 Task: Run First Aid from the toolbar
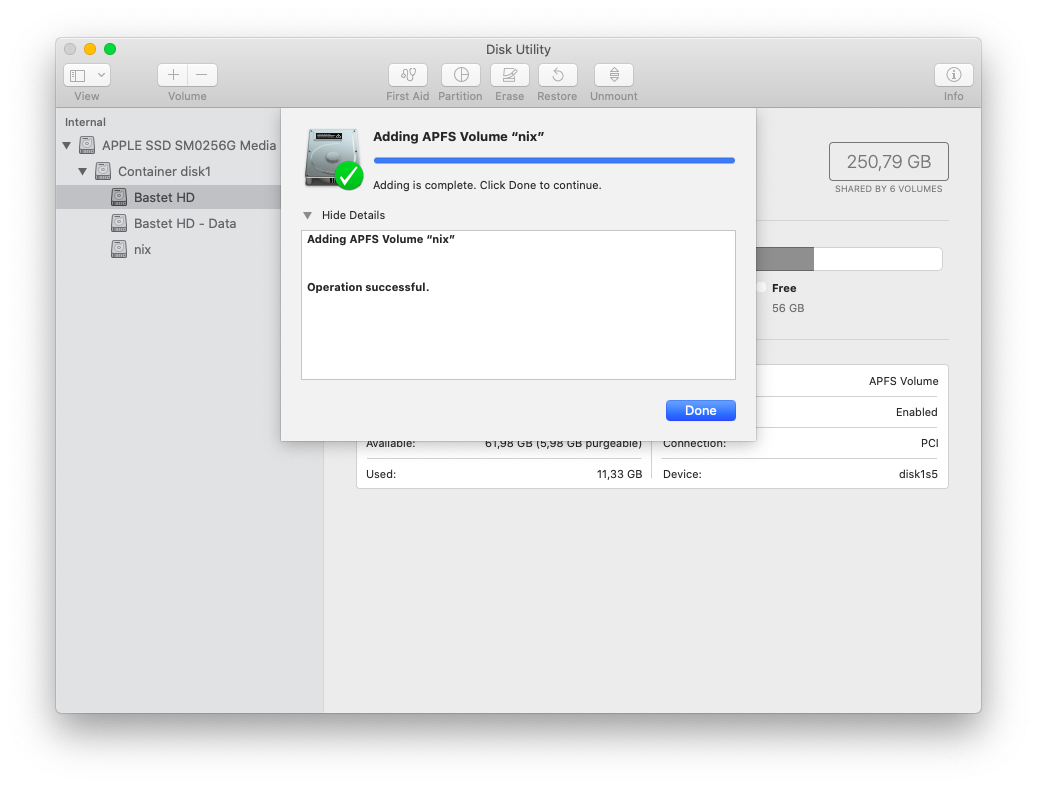pos(408,75)
